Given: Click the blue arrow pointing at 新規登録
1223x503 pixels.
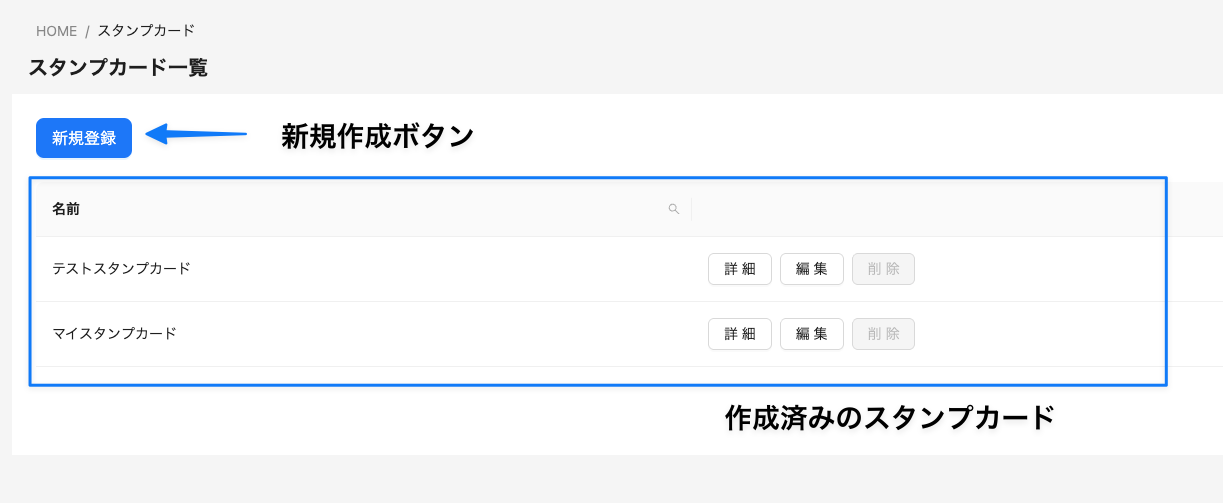Looking at the screenshot, I should (197, 134).
